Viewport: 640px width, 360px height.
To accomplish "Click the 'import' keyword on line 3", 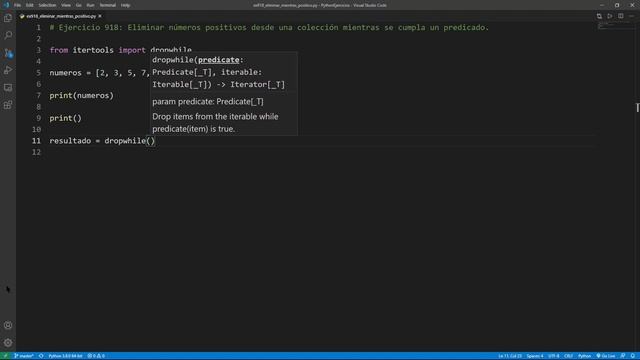I will (x=132, y=50).
